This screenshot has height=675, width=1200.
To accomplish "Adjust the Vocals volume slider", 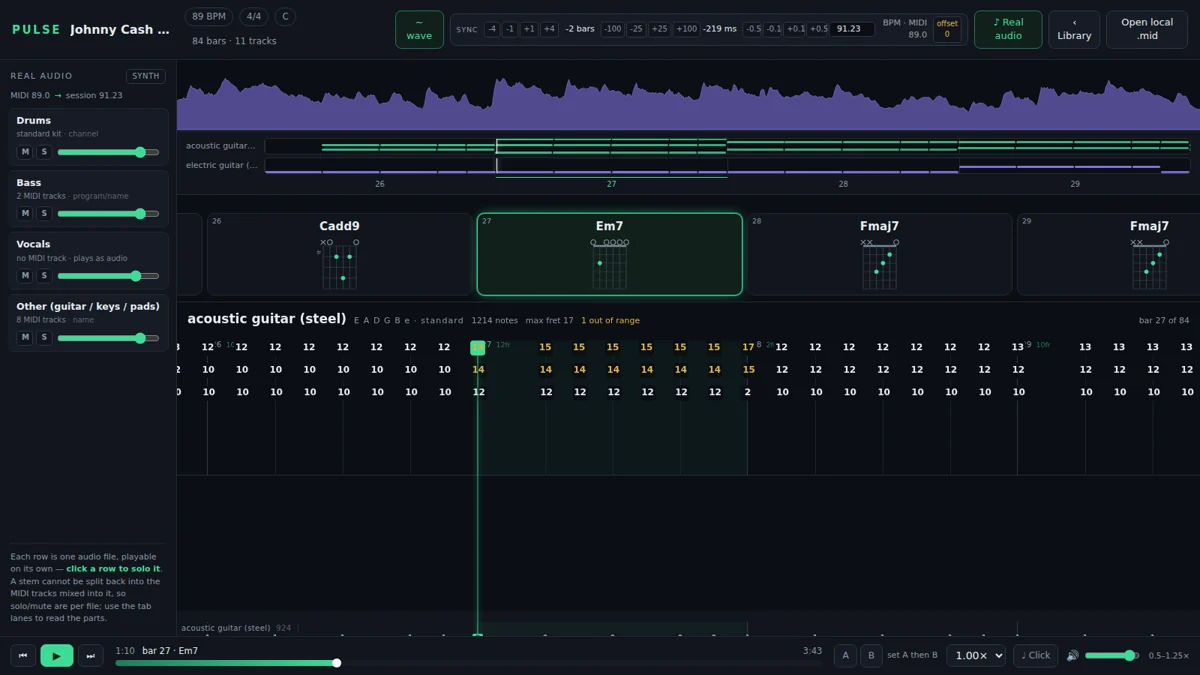I will click(108, 276).
